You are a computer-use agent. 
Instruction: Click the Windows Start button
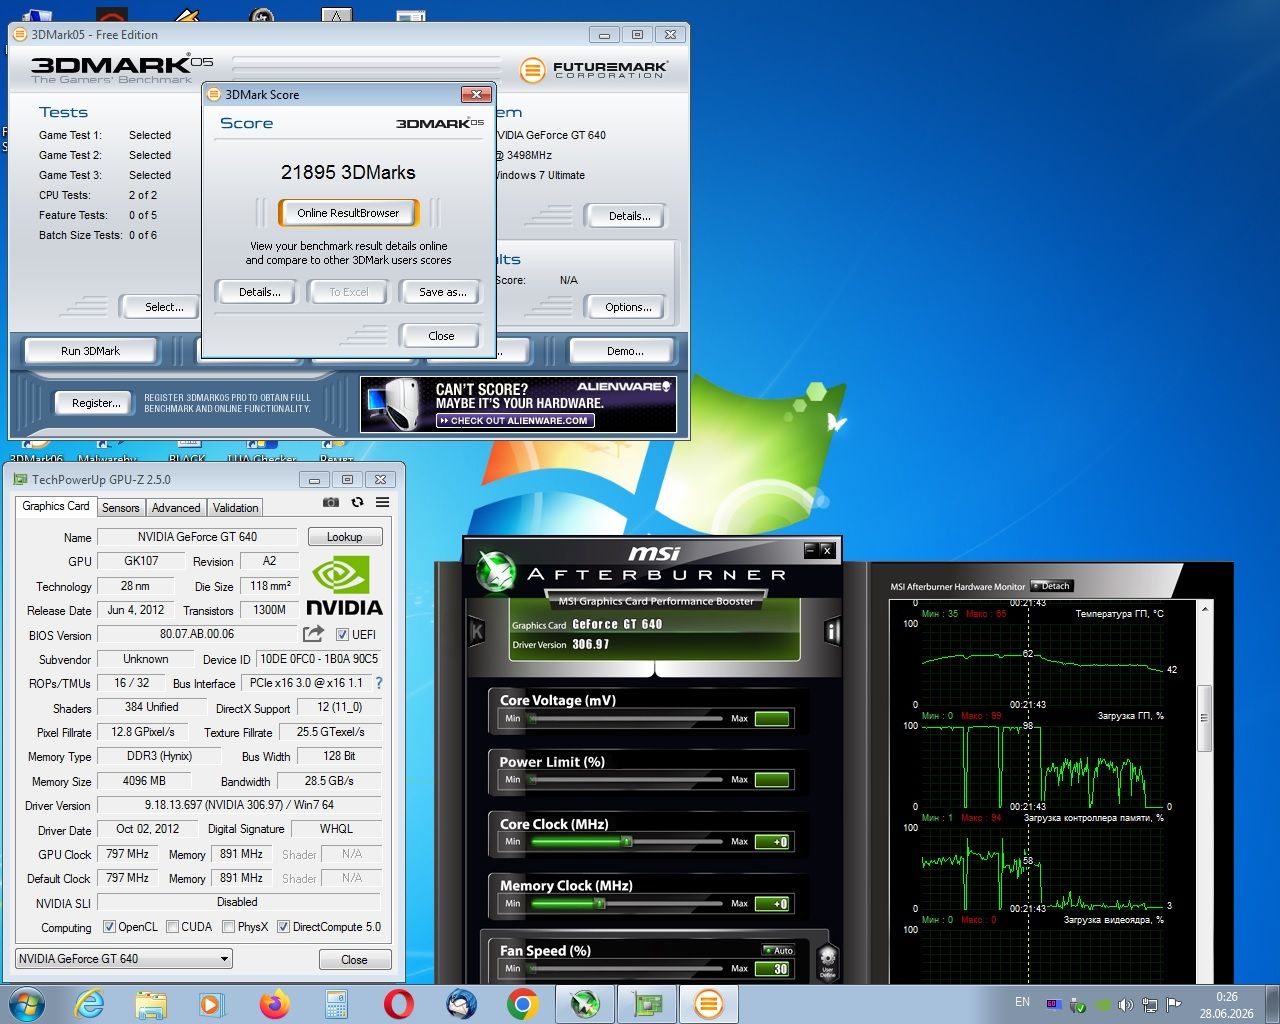click(x=27, y=1003)
